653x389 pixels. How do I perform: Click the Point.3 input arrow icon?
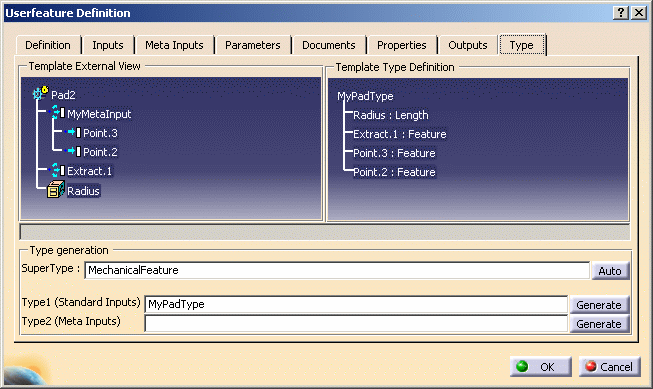coord(74,132)
